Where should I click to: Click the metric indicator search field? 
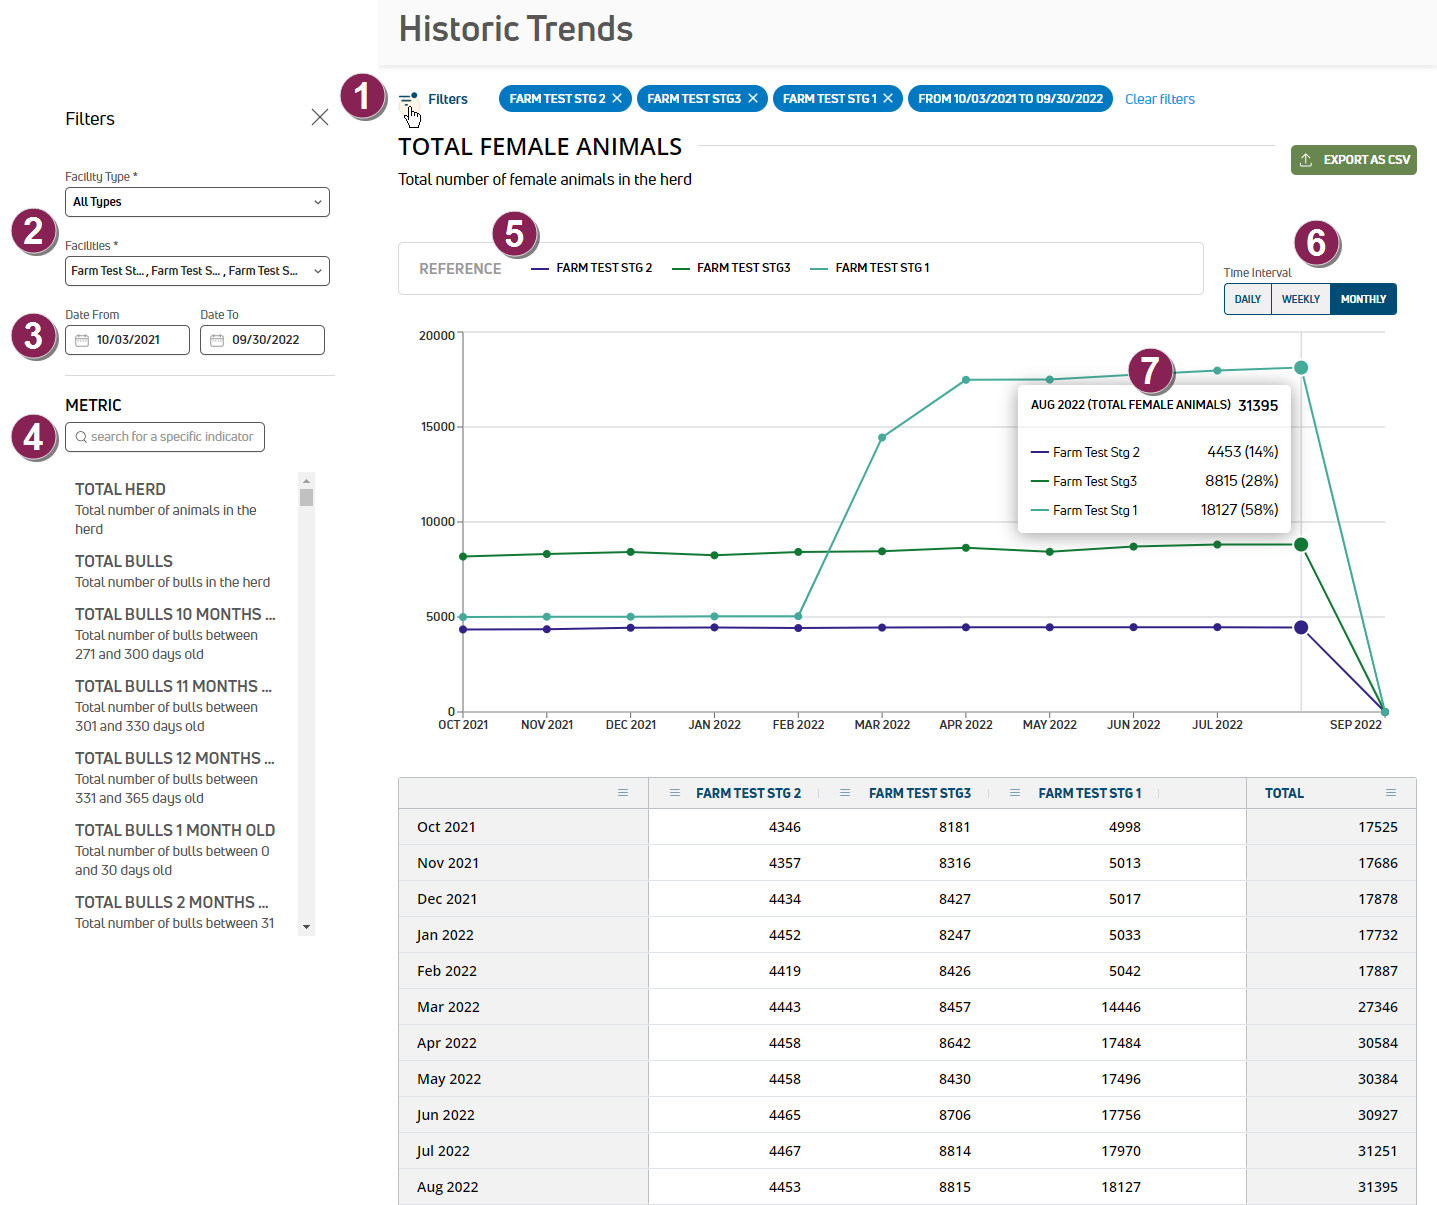(170, 437)
